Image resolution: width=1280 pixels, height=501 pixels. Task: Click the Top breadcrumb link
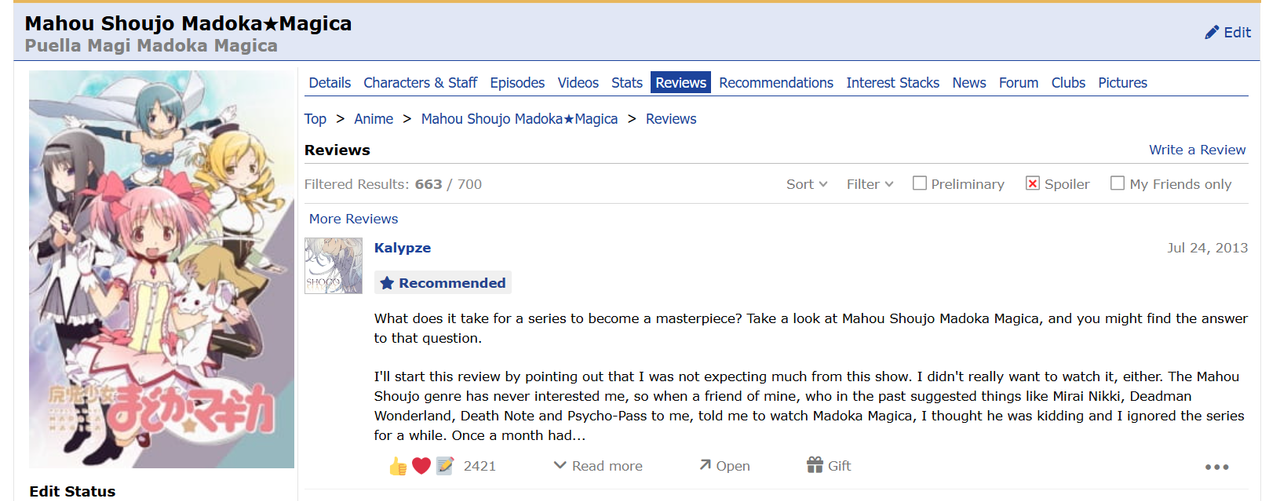coord(315,119)
